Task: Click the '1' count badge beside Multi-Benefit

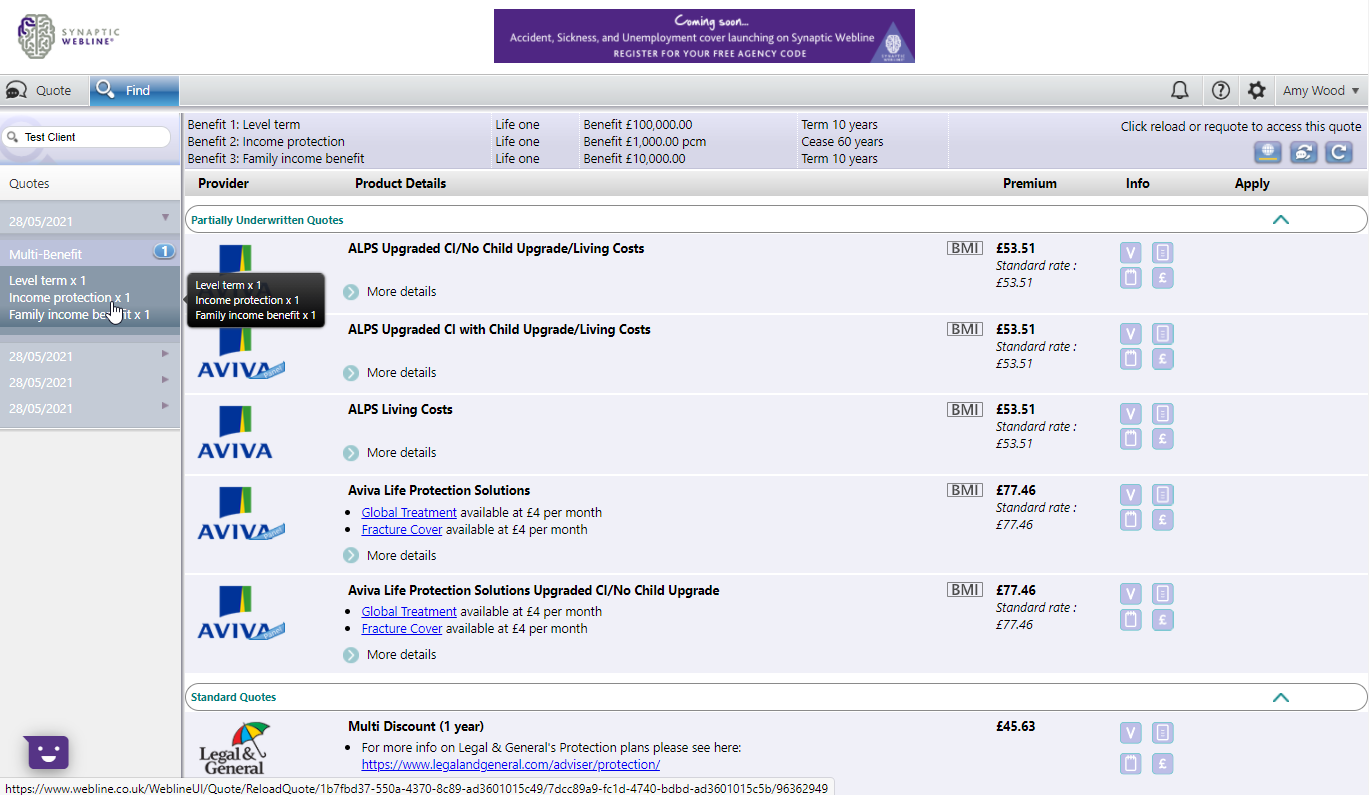Action: click(x=164, y=251)
